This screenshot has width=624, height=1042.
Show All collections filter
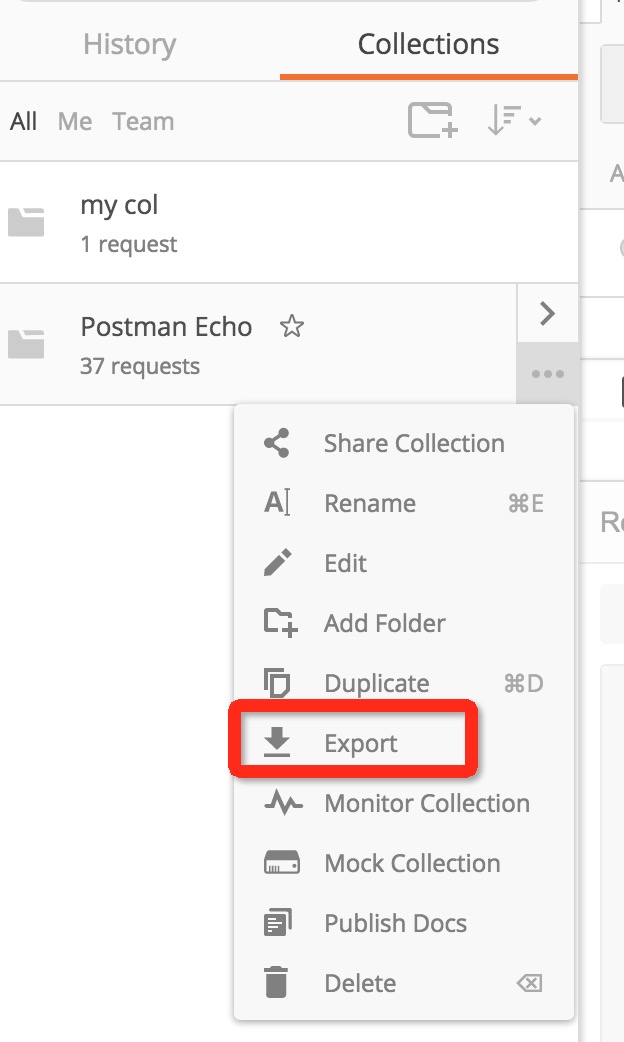[23, 122]
